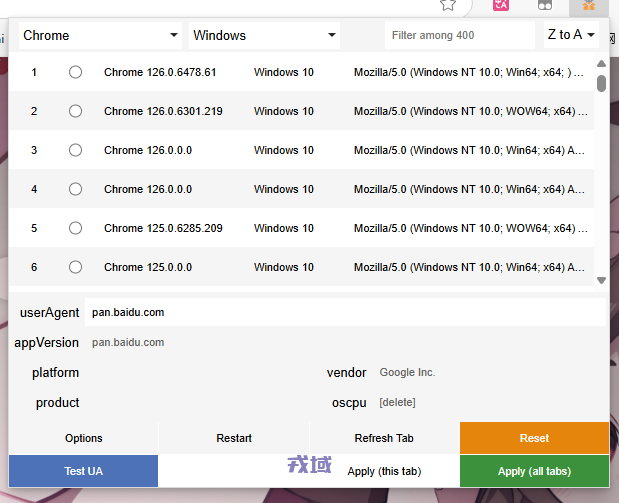
Task: Open the Chrome browser dropdown
Action: click(100, 36)
